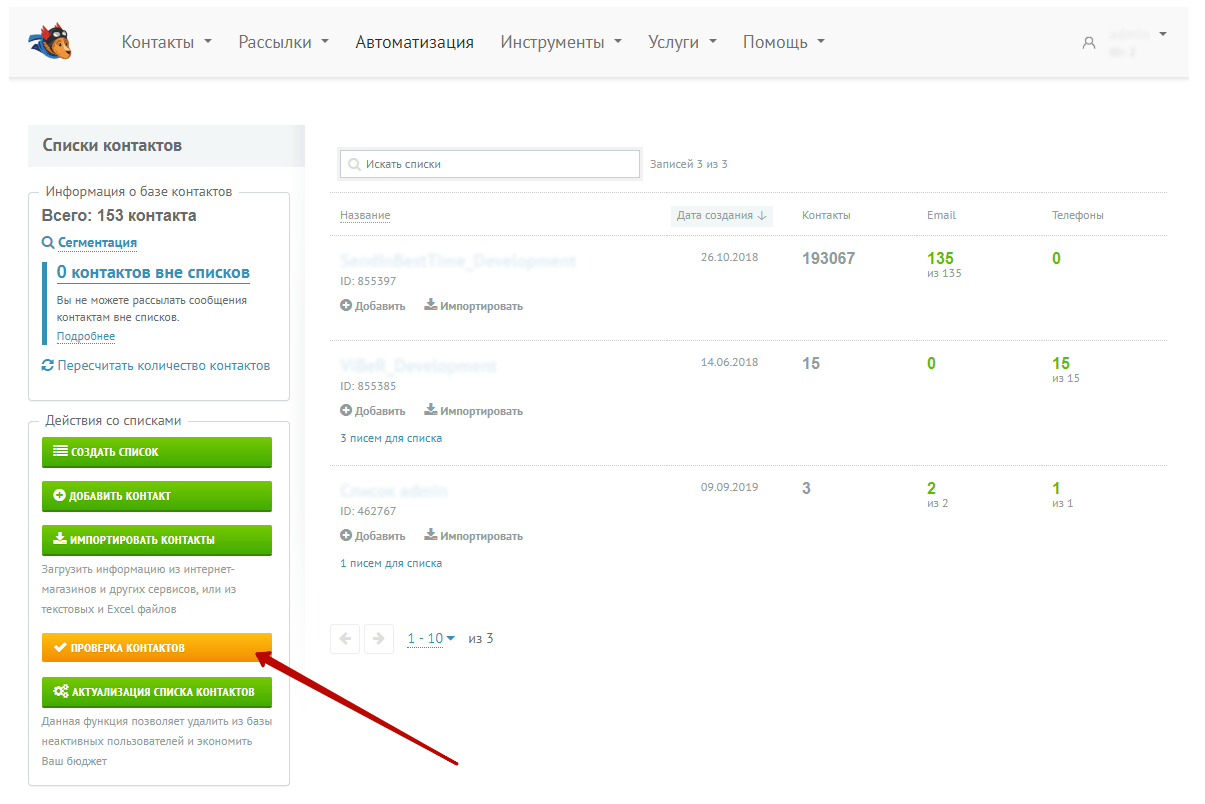Screen dimensions: 1205x804
Task: Click import icon for list ID 855385
Action: pos(430,411)
